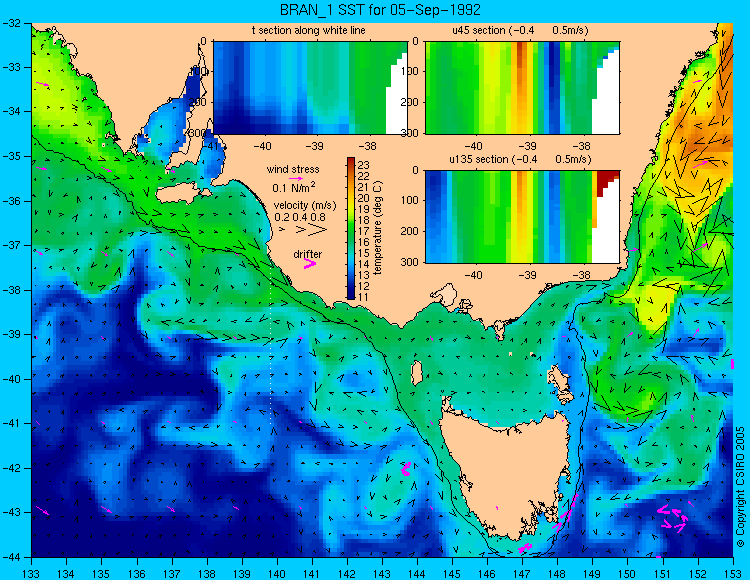Image resolution: width=750 pixels, height=580 pixels.
Task: Click the magenta drifter track west of Tasmania
Action: click(406, 469)
